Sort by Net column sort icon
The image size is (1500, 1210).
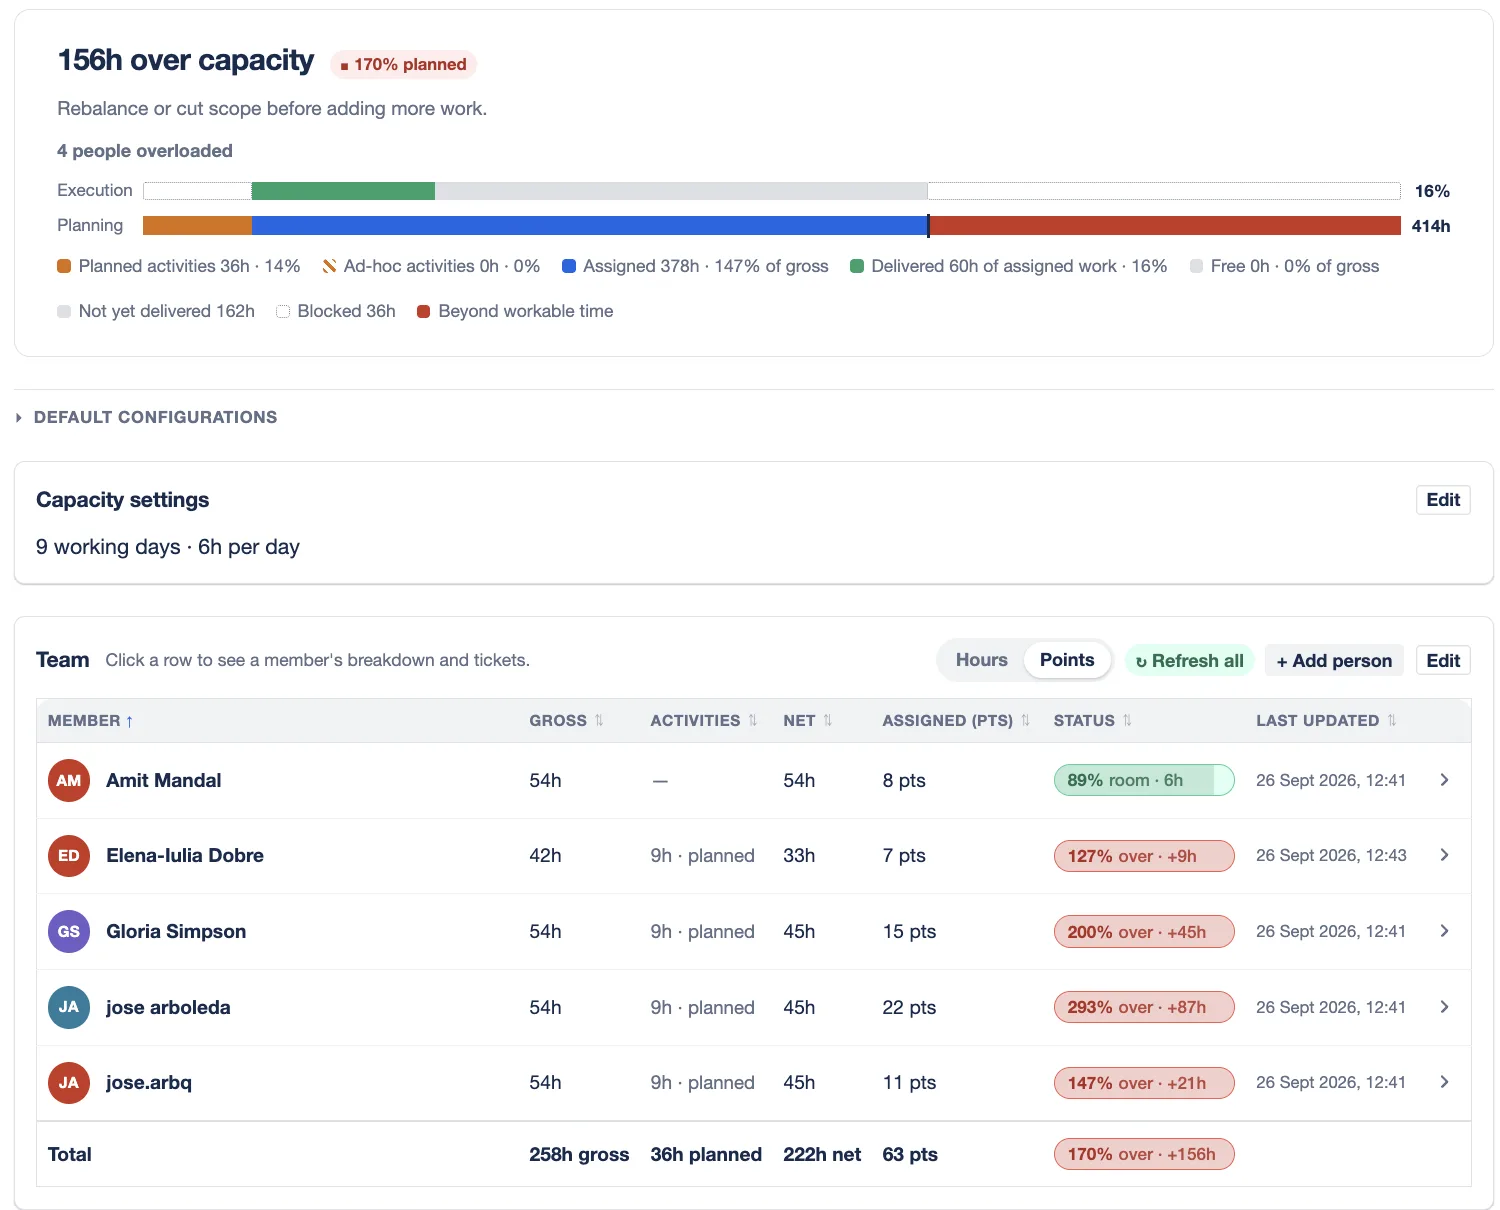[828, 720]
